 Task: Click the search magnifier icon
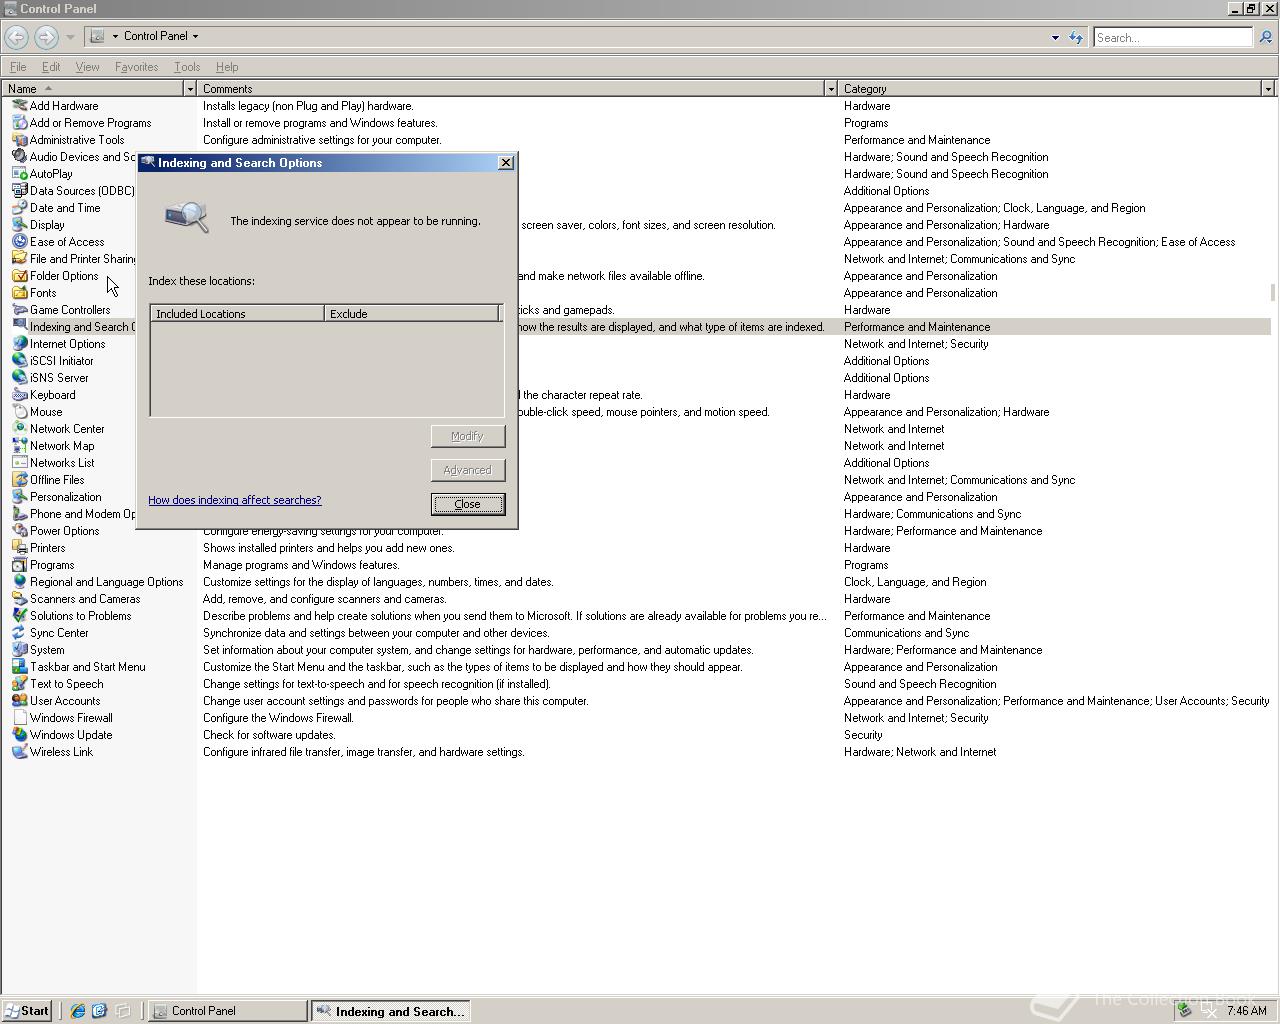pos(1265,37)
